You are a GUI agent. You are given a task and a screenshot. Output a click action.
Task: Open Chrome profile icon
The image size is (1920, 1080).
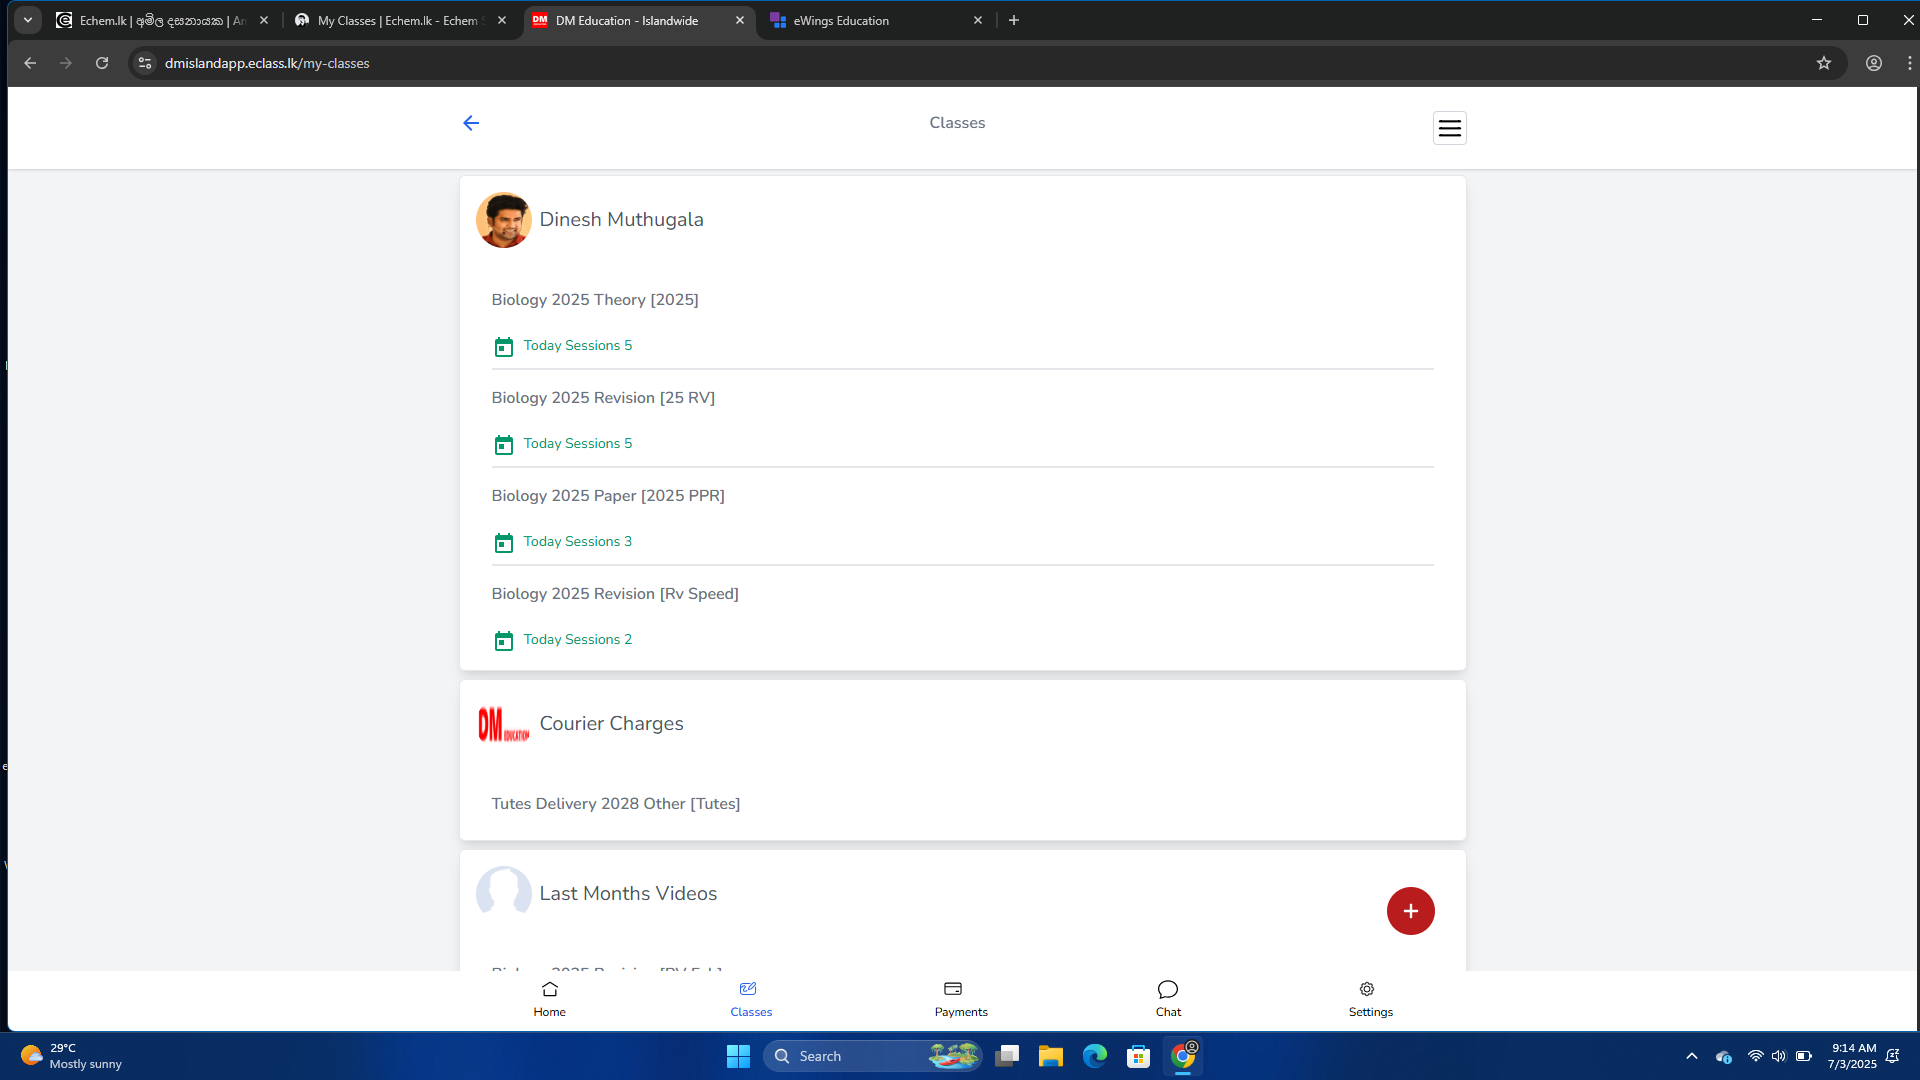point(1874,63)
